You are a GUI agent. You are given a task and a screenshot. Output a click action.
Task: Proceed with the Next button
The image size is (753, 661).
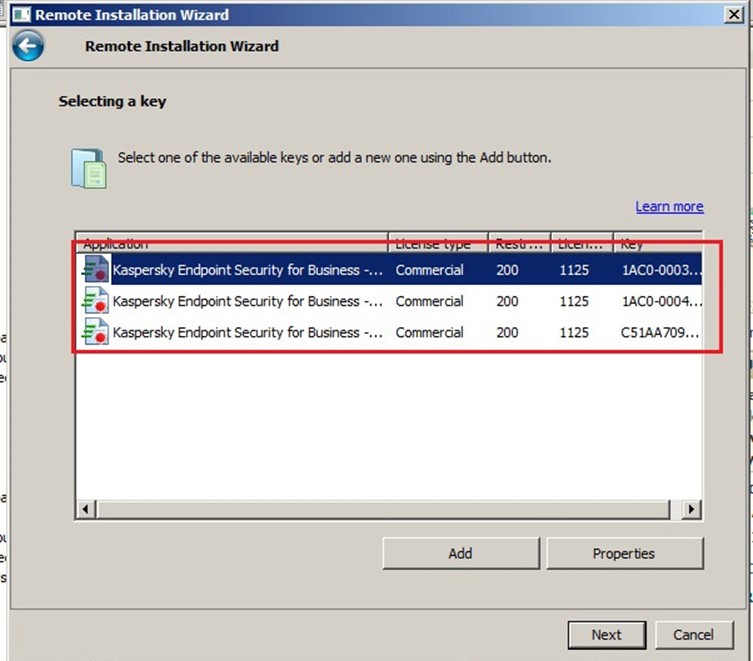click(x=607, y=635)
